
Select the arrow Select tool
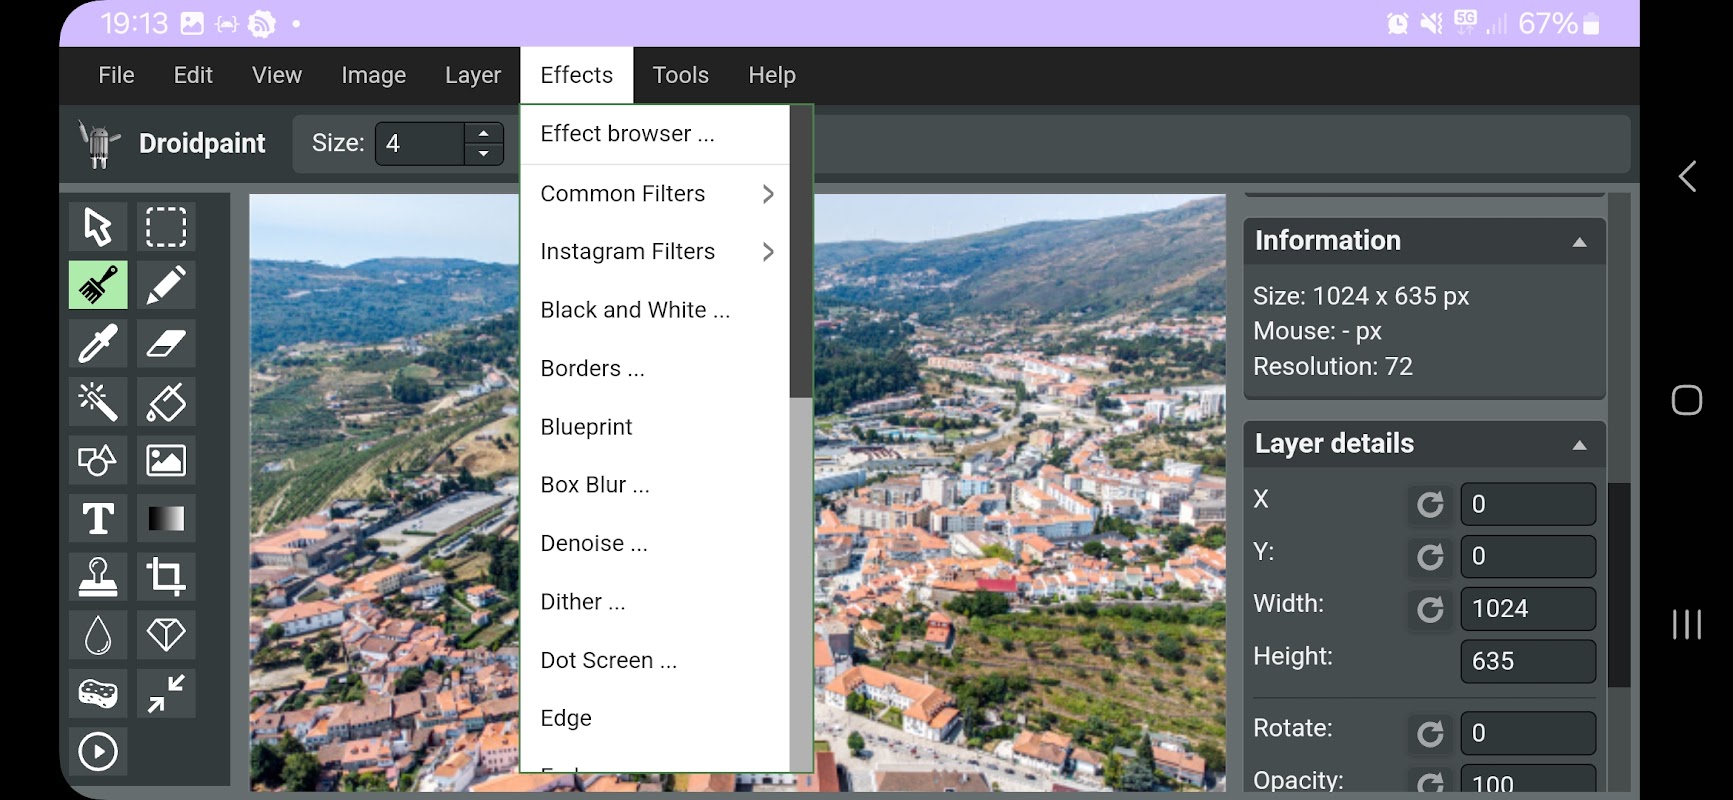[98, 227]
